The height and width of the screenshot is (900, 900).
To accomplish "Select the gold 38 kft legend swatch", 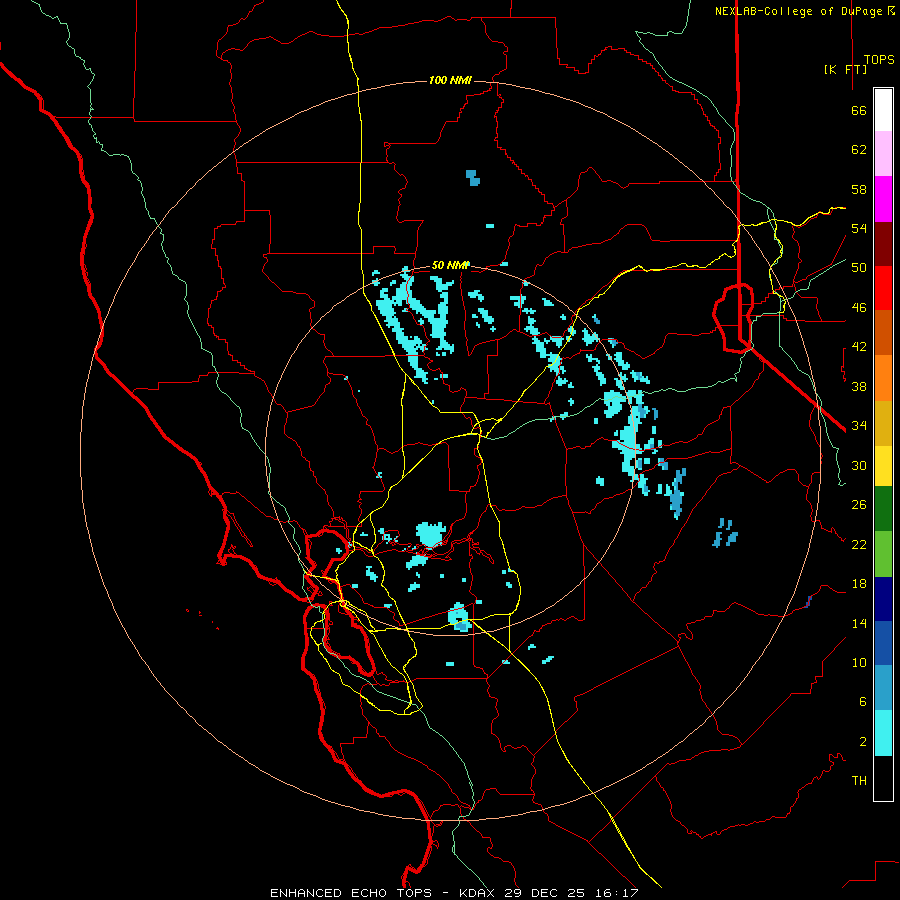I will pos(883,423).
